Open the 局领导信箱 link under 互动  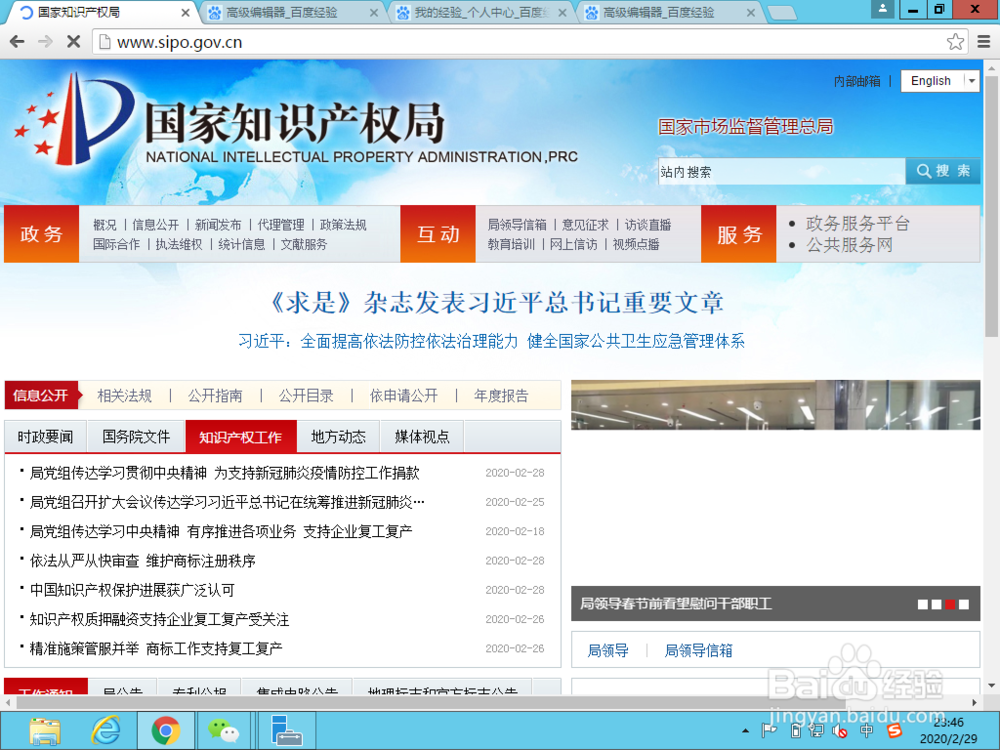(x=517, y=225)
